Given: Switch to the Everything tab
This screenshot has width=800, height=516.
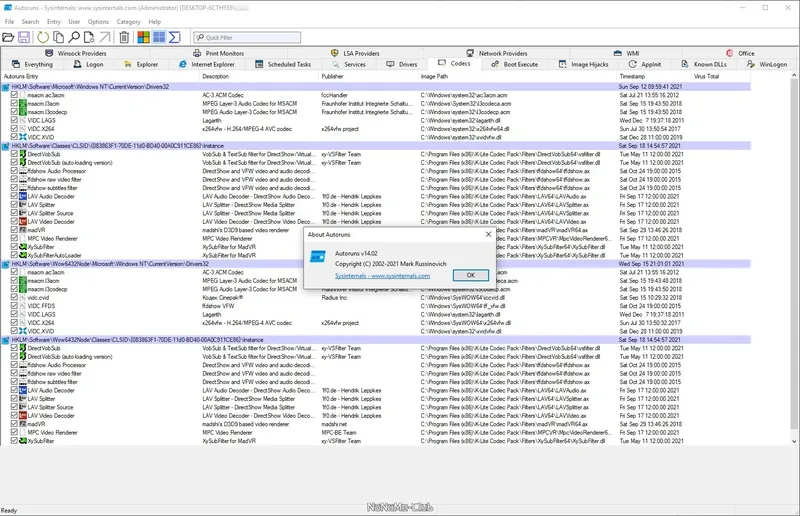Looking at the screenshot, I should point(33,64).
